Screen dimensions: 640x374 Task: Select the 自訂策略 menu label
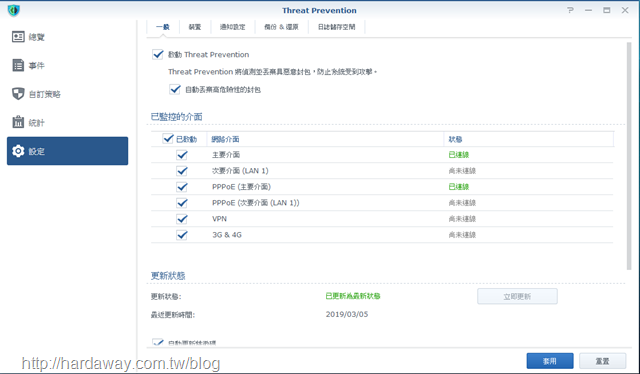point(44,94)
